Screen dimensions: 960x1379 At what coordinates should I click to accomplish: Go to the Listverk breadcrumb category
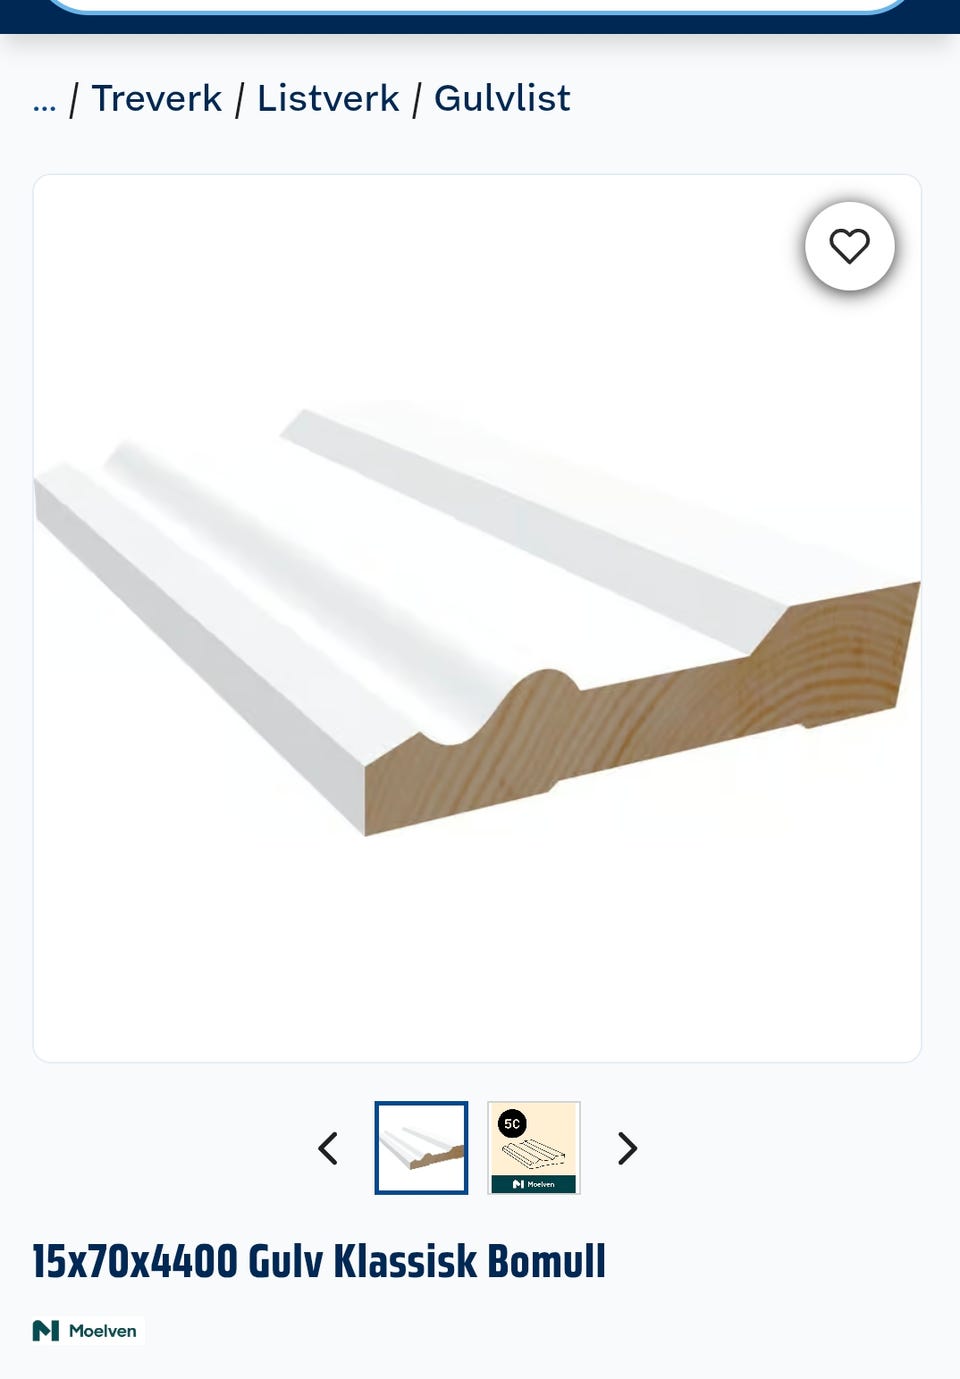pyautogui.click(x=328, y=99)
